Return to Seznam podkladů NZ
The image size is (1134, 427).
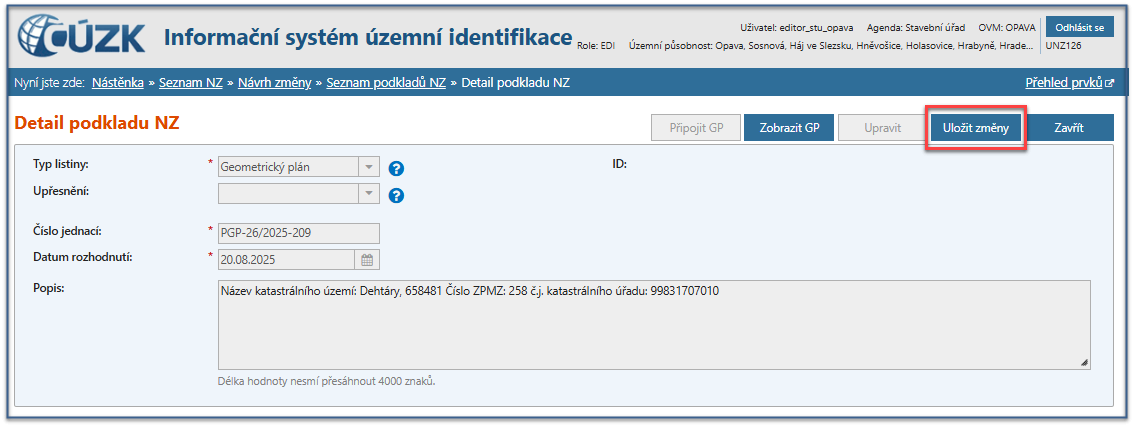386,83
